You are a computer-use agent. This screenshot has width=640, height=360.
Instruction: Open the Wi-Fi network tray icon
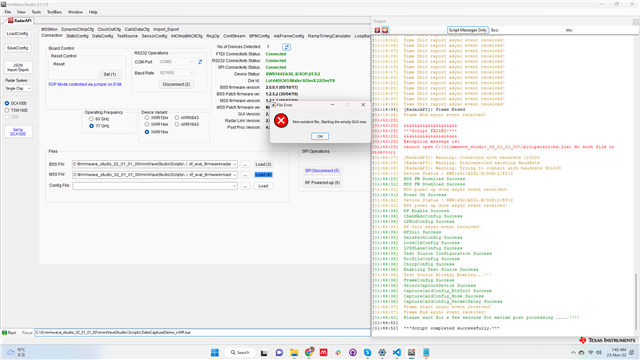[x=590, y=353]
